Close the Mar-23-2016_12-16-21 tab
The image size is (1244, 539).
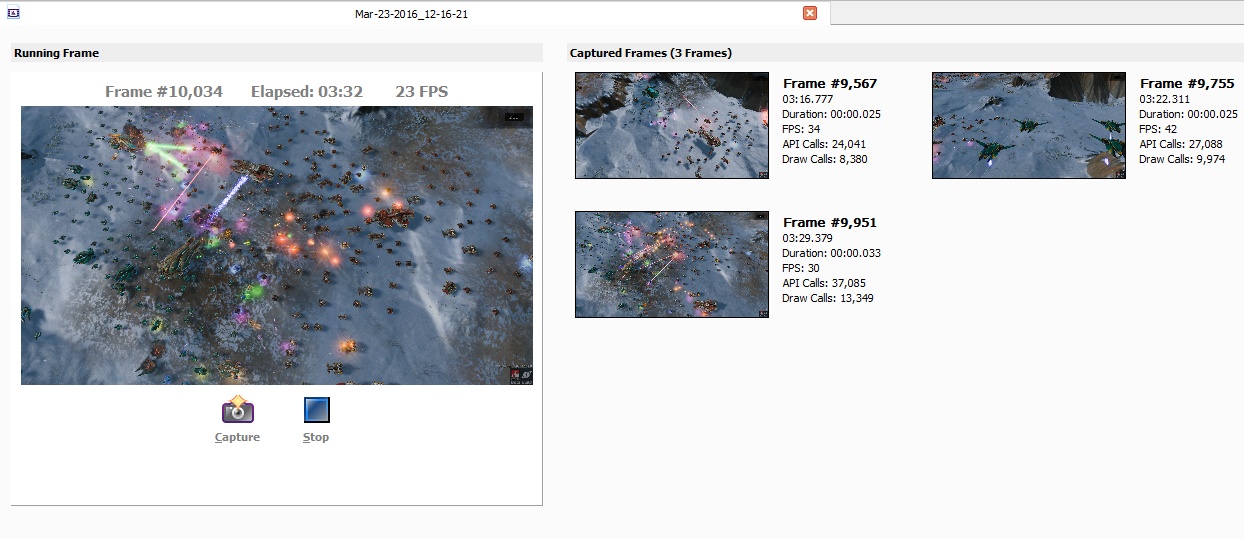pos(810,13)
